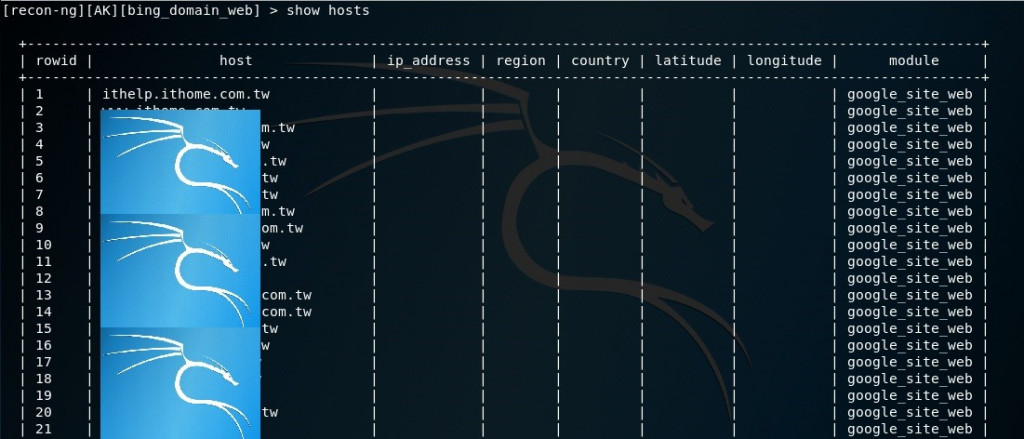Click rowid cell '4'
This screenshot has width=1024, height=439.
(x=40, y=144)
